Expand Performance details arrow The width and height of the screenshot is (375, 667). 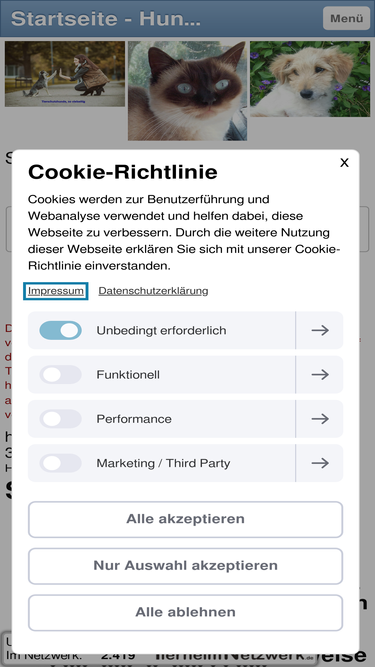pyautogui.click(x=320, y=419)
